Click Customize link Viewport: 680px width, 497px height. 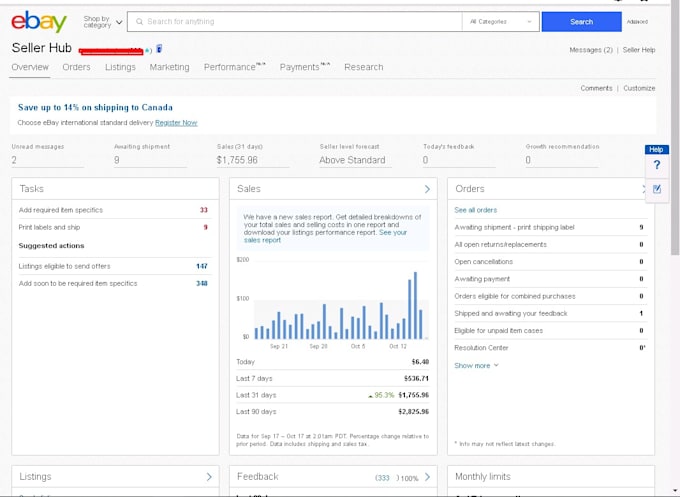click(639, 88)
